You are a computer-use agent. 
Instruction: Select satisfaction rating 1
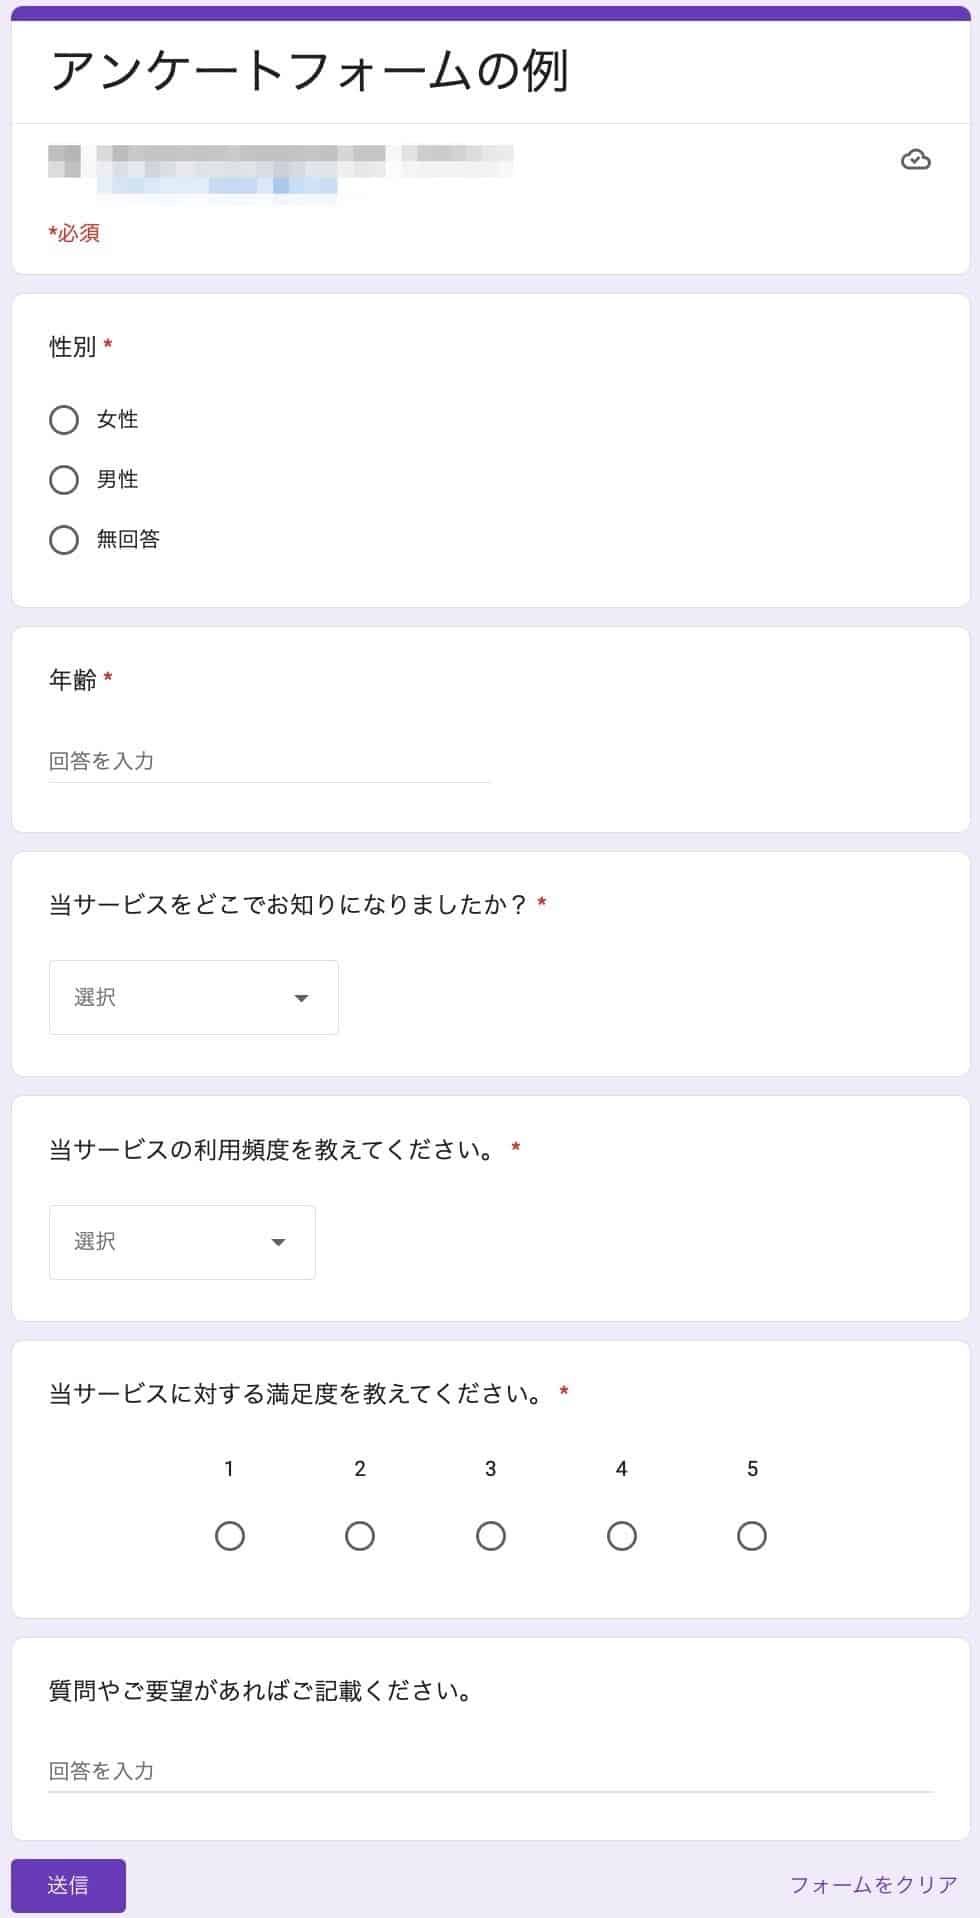pyautogui.click(x=229, y=1536)
